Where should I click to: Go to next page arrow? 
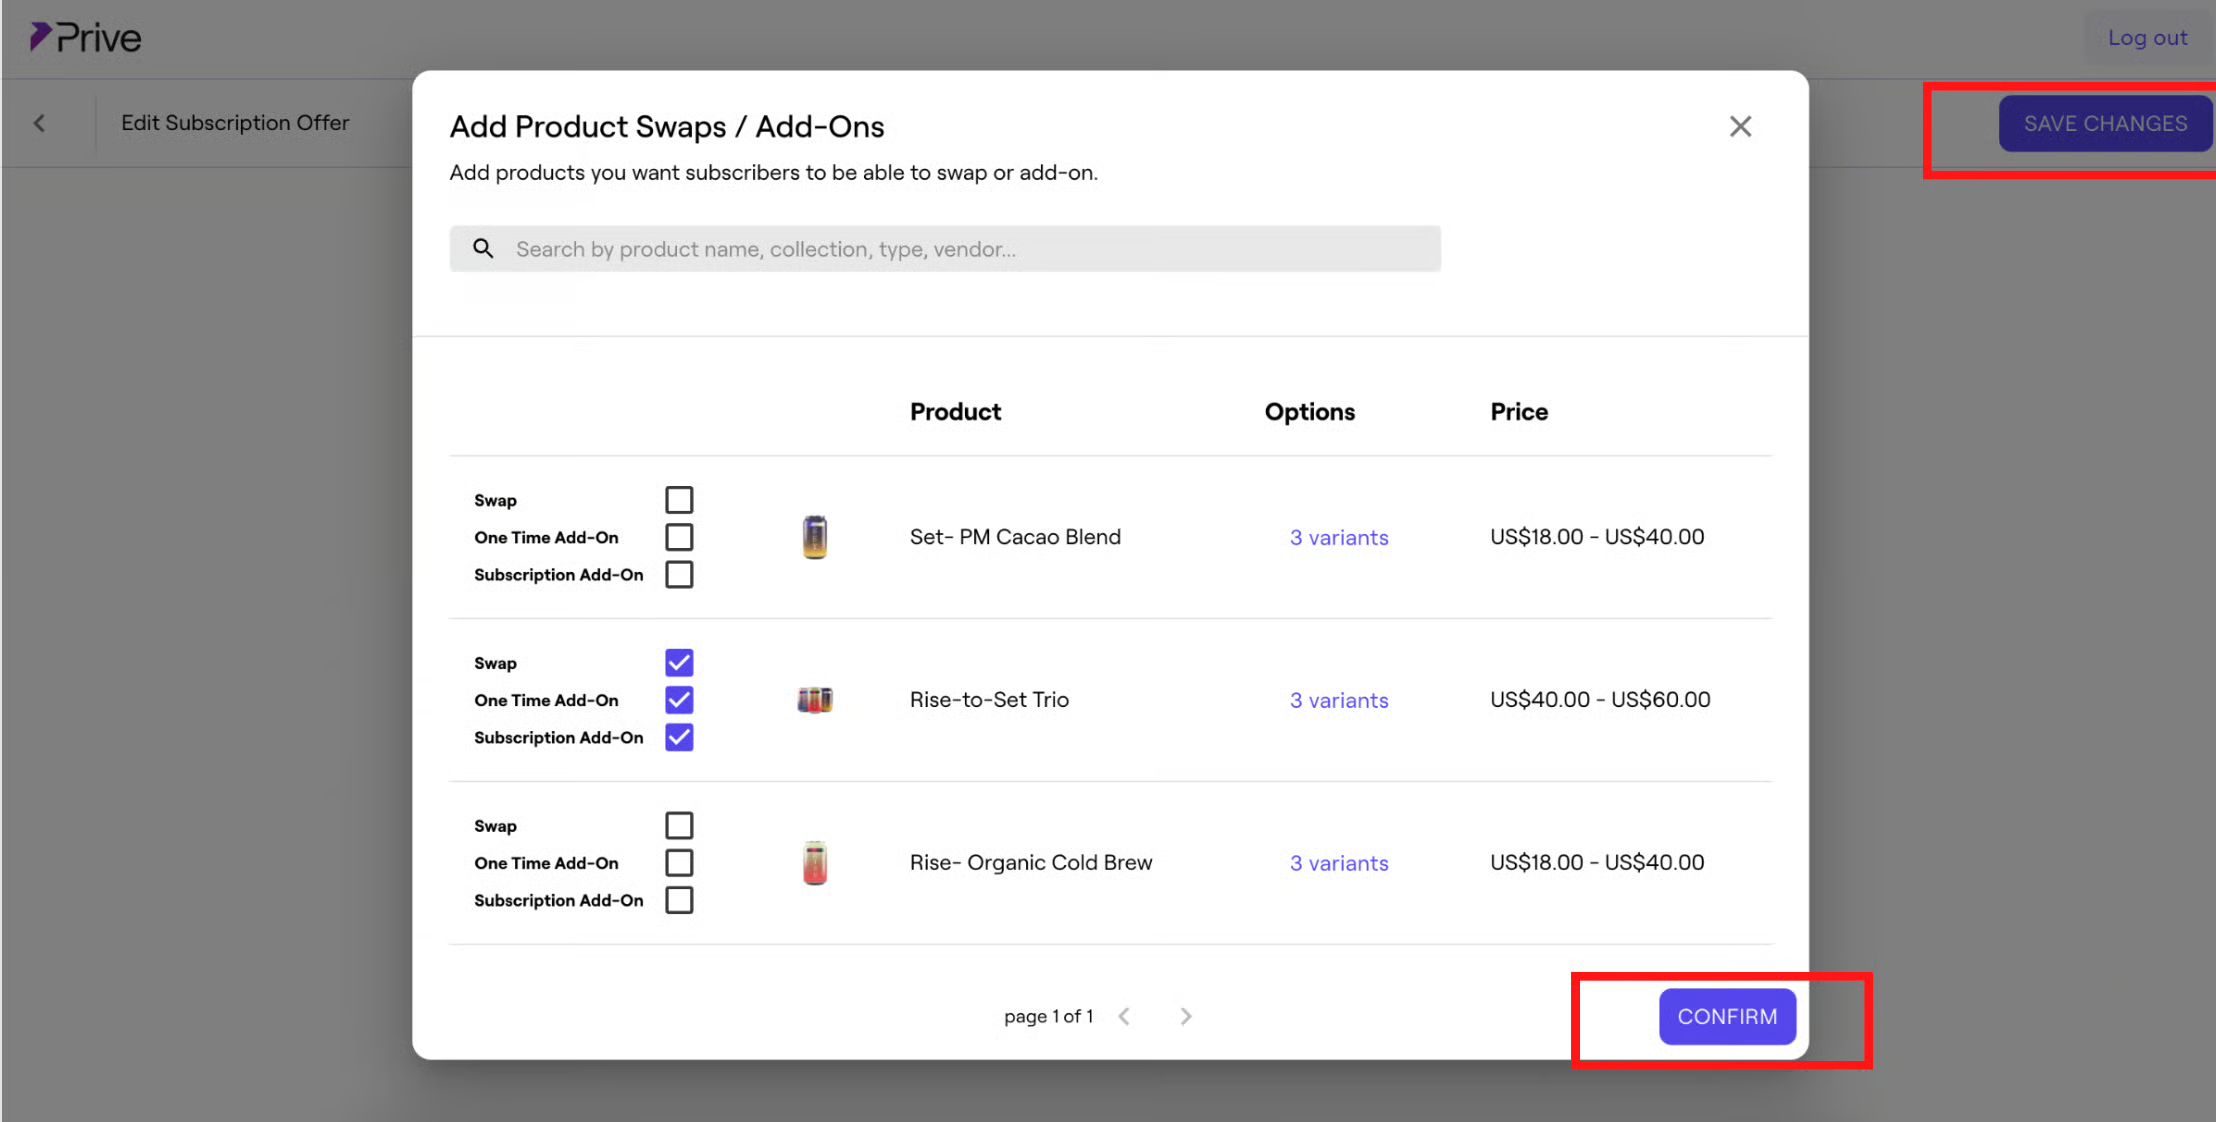(x=1185, y=1016)
